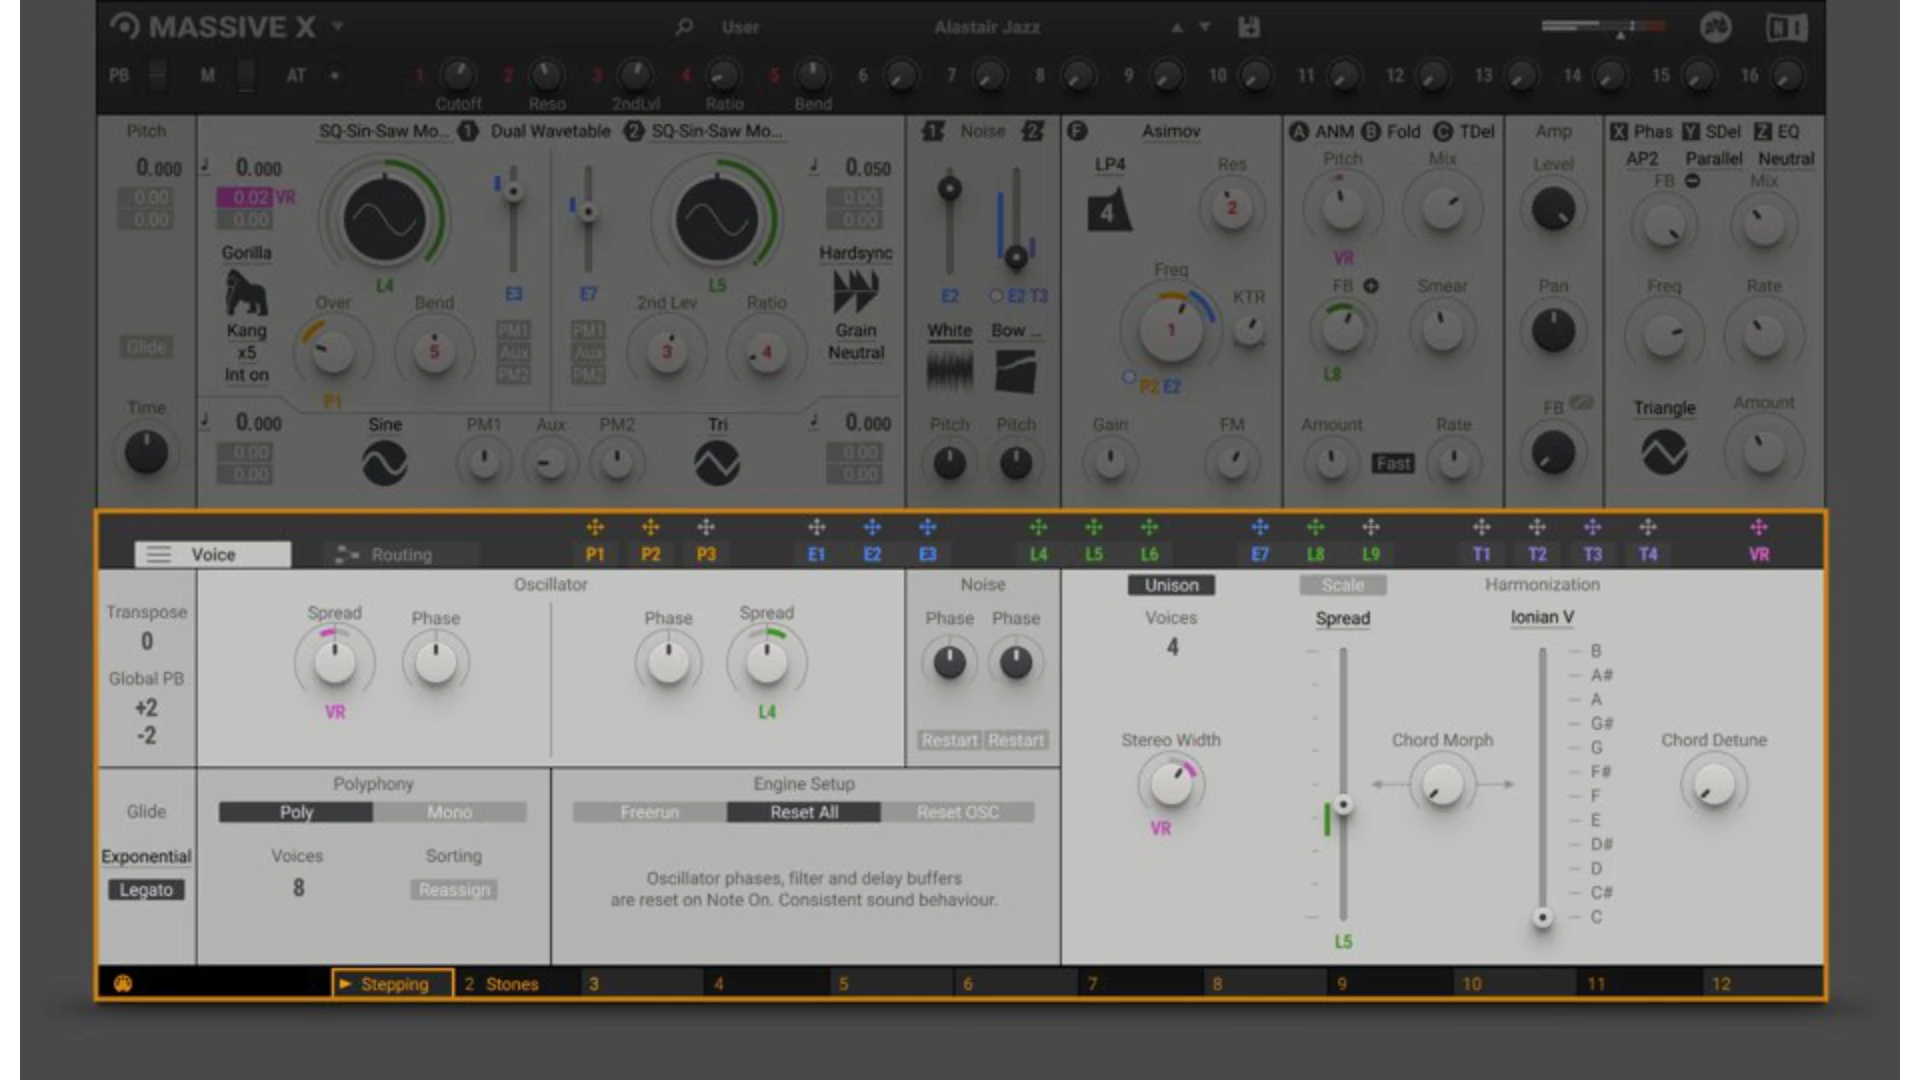Select the Stepping performer slot

[393, 984]
